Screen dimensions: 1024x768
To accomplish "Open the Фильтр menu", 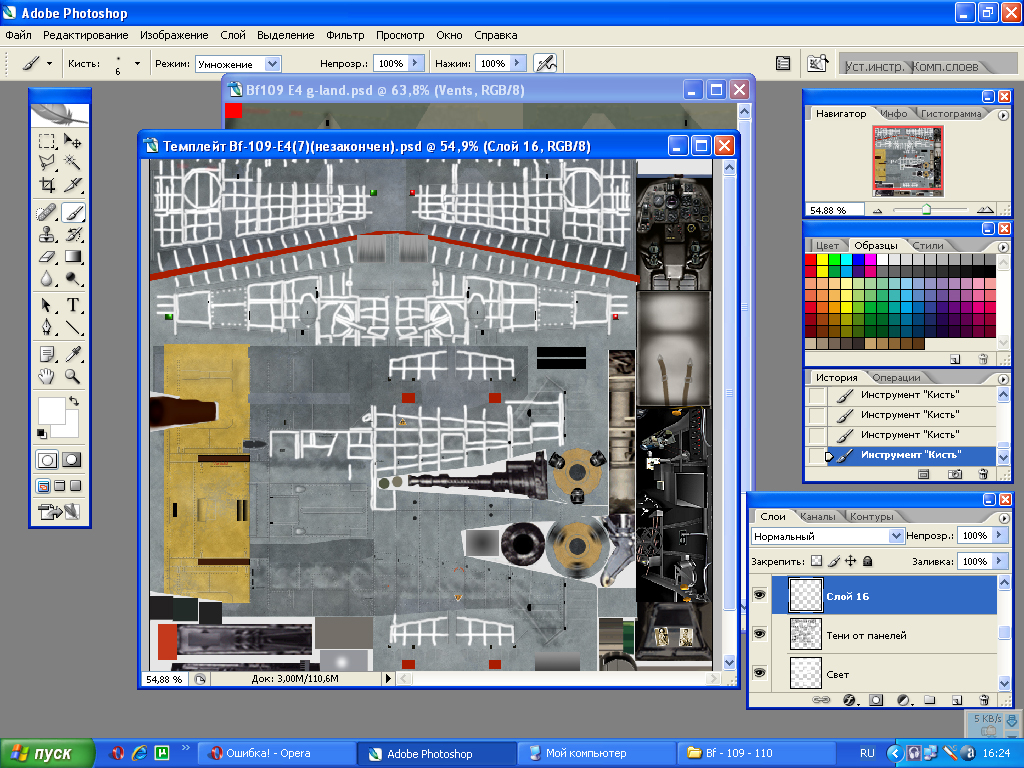I will coord(345,35).
